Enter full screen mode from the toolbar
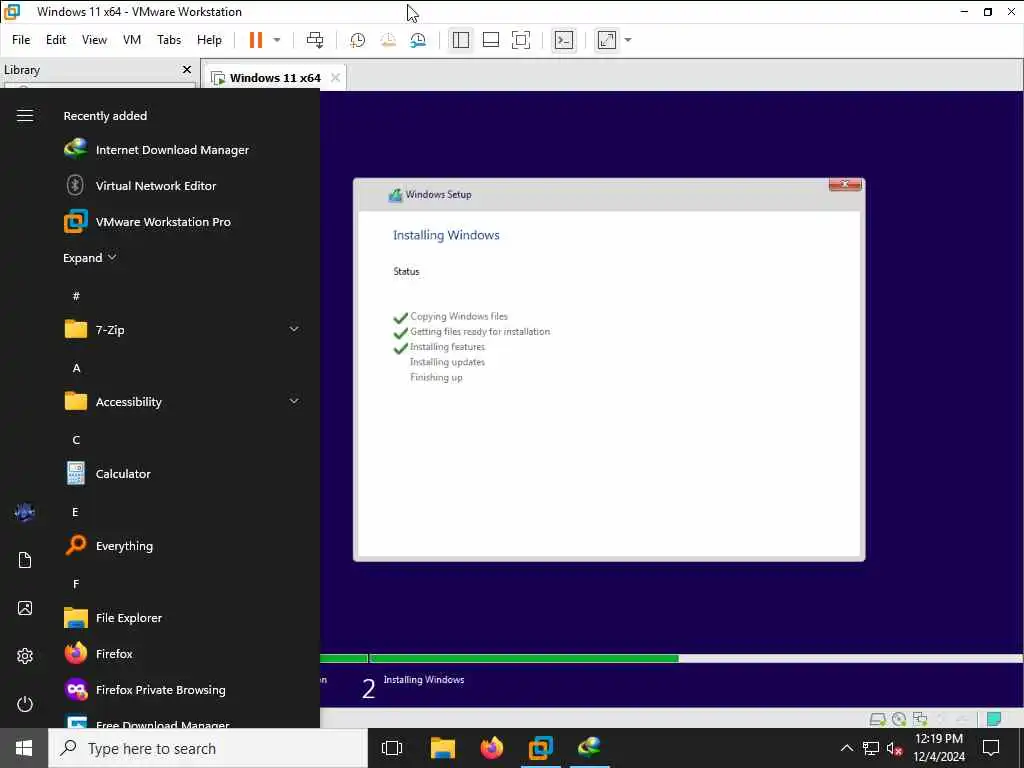 pyautogui.click(x=520, y=40)
